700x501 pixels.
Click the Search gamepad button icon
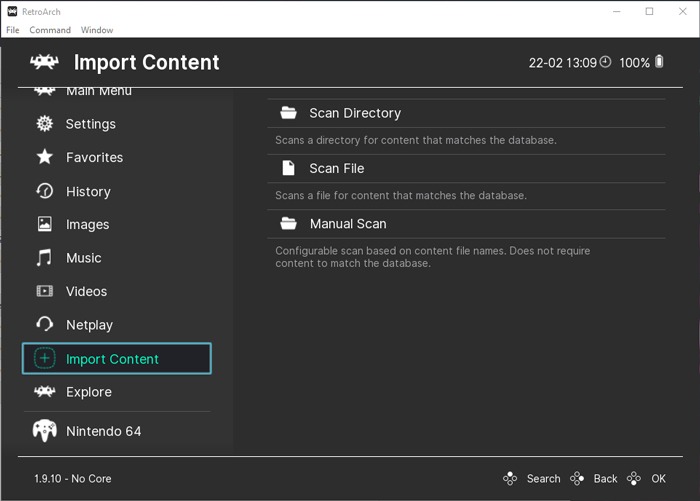pos(510,479)
